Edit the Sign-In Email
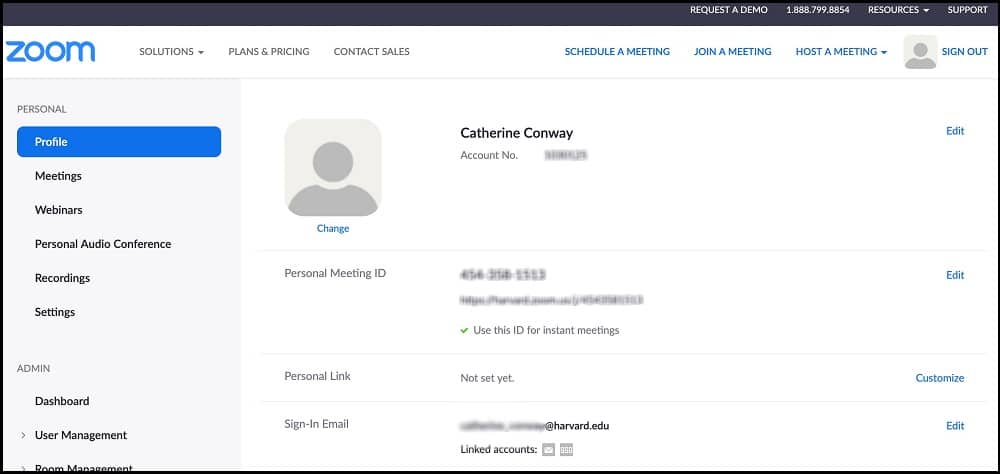 [955, 426]
